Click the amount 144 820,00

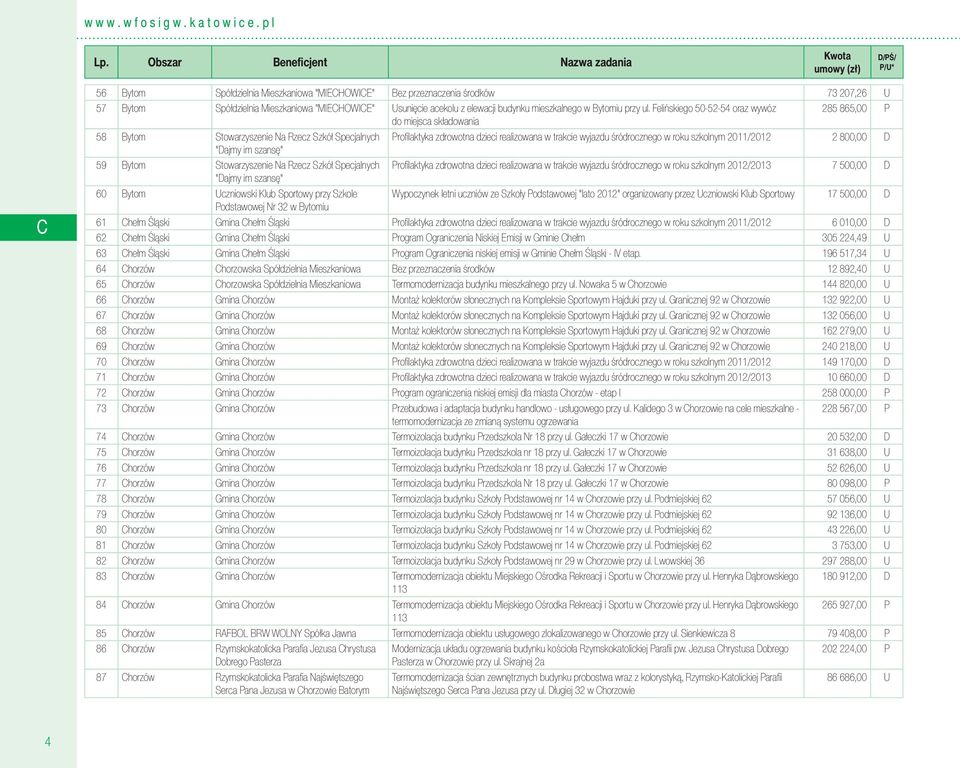click(x=844, y=284)
